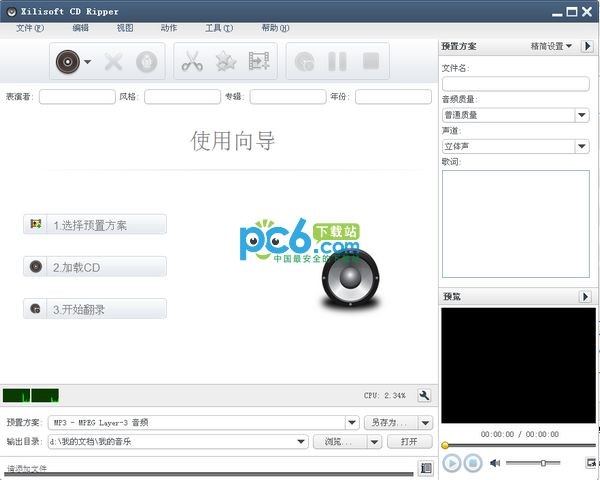Open the 另存为 dropdown arrow

[x=425, y=423]
